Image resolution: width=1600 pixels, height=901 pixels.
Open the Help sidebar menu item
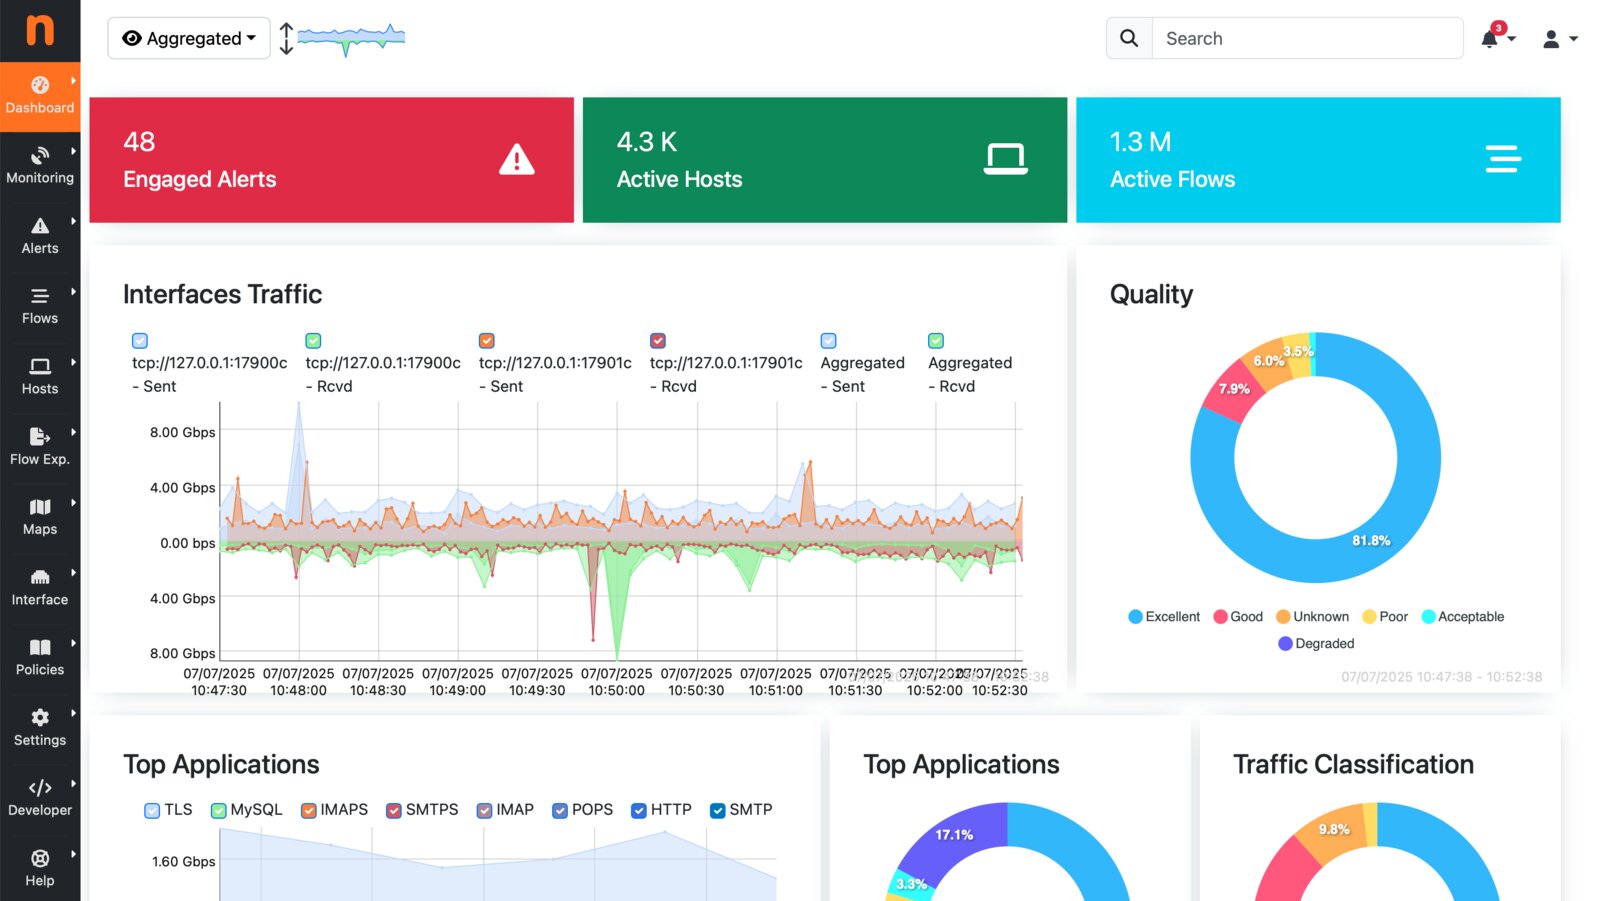tap(40, 868)
